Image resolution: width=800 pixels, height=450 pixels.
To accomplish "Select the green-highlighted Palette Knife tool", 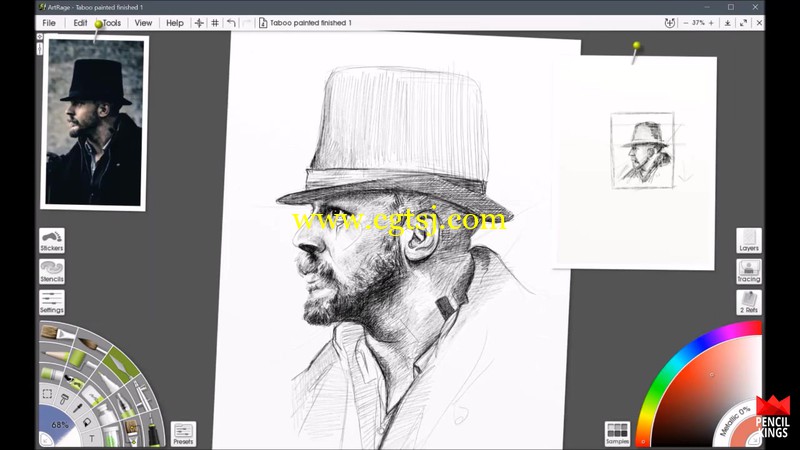I will [x=121, y=365].
